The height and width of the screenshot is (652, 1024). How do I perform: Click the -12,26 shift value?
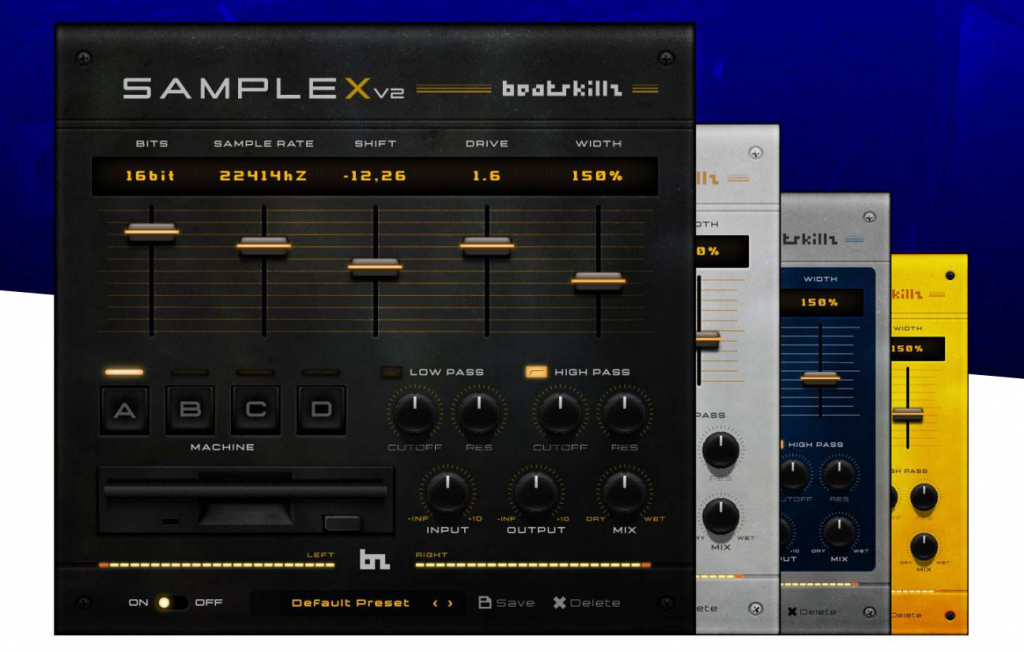pos(375,176)
